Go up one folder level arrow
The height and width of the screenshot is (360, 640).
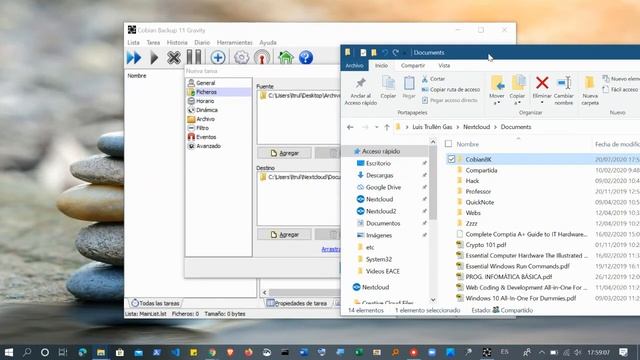point(387,127)
